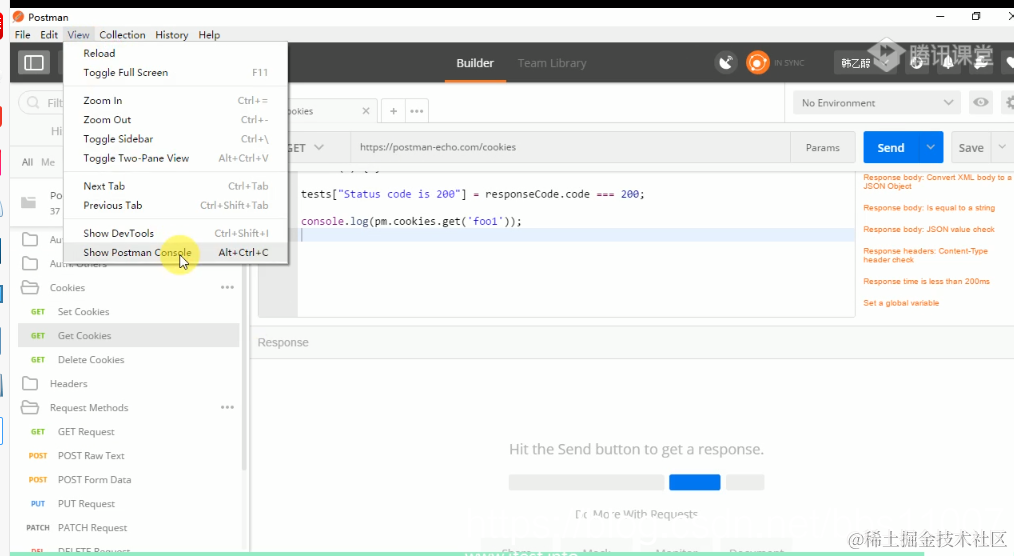This screenshot has width=1014, height=556.
Task: Click the test script editor empty line
Action: (x=576, y=235)
